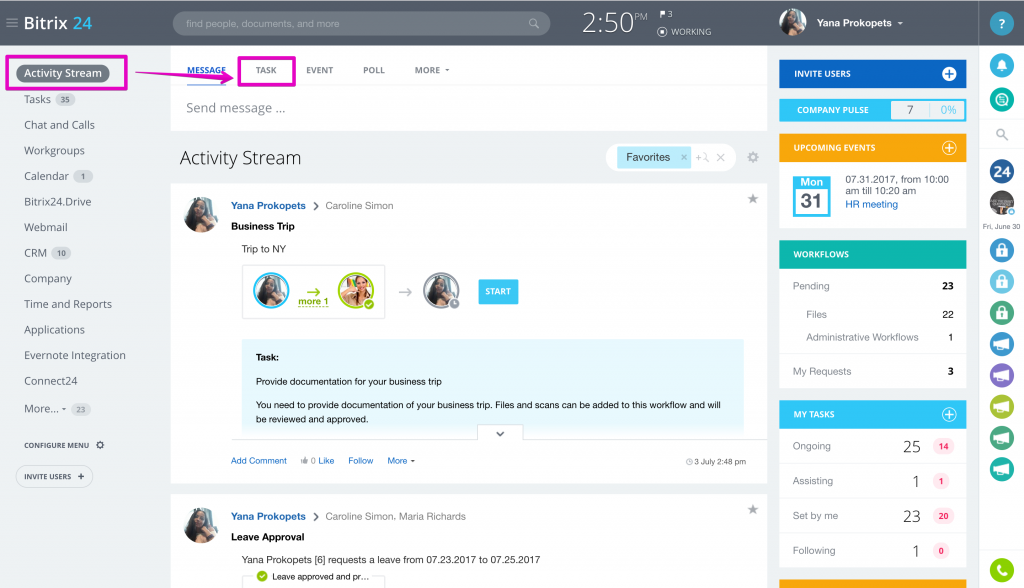Open the dark blue lock icon in sidebar
This screenshot has height=588, width=1024.
pyautogui.click(x=1001, y=250)
